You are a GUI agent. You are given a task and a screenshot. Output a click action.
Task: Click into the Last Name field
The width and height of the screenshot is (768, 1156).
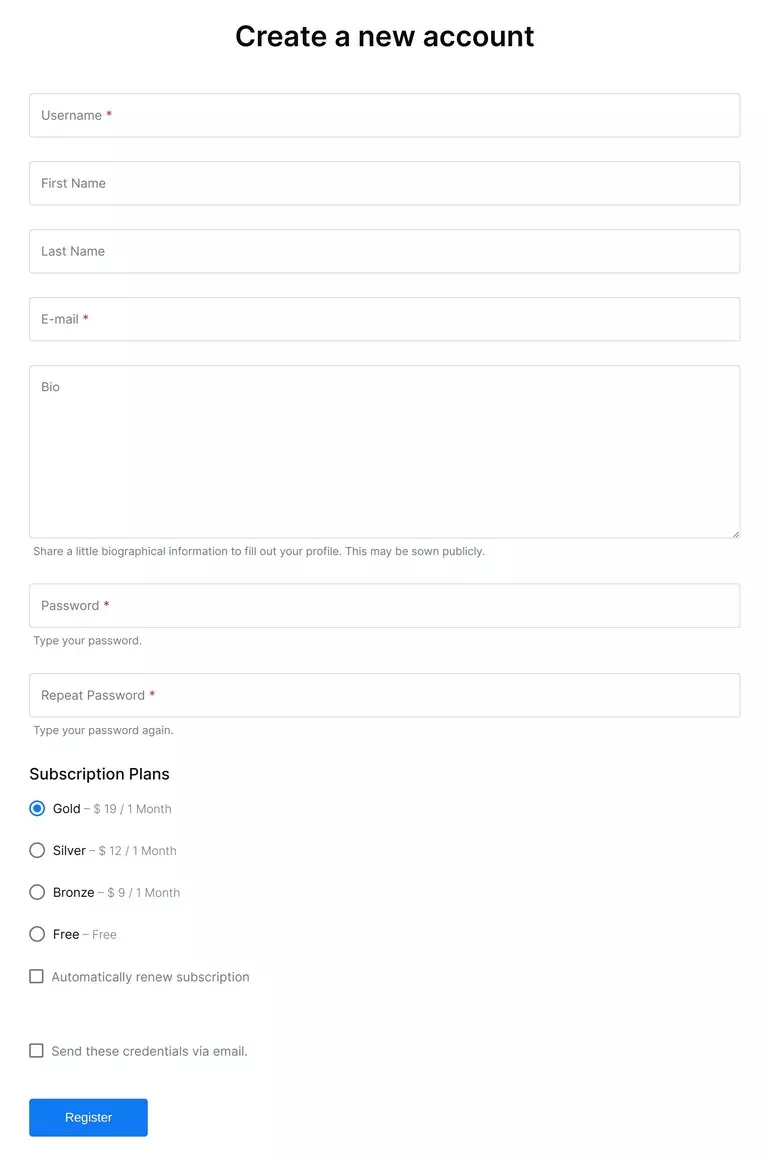pyautogui.click(x=384, y=252)
